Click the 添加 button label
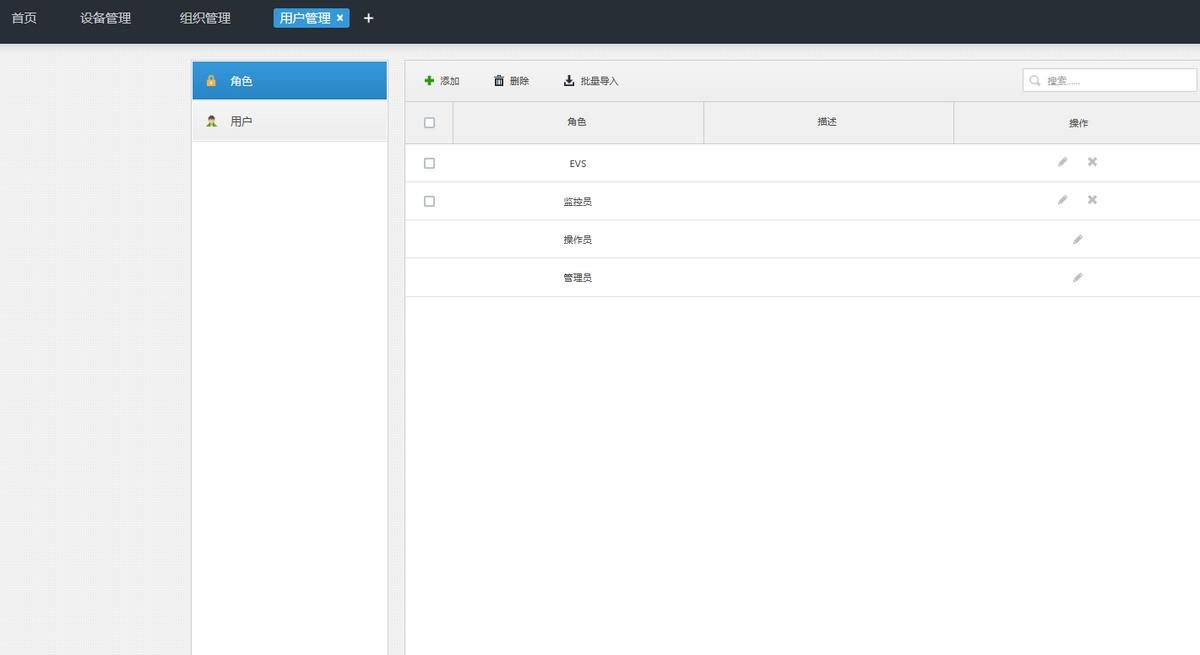The width and height of the screenshot is (1200, 655). [x=450, y=81]
